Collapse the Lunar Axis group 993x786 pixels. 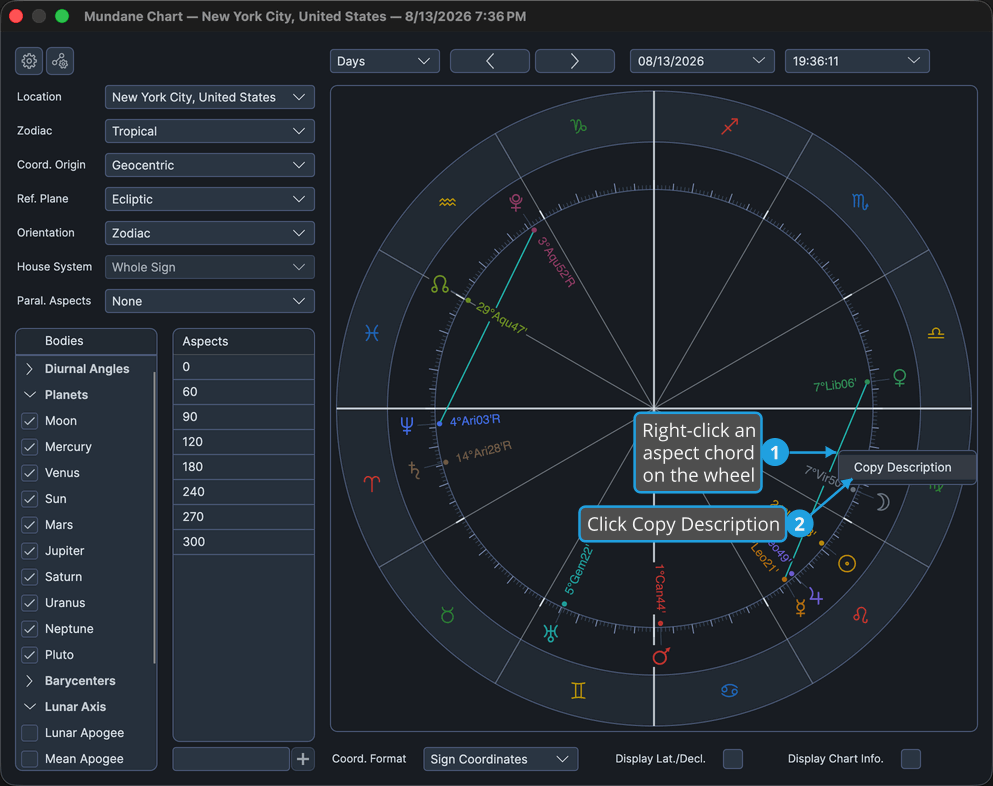[29, 707]
